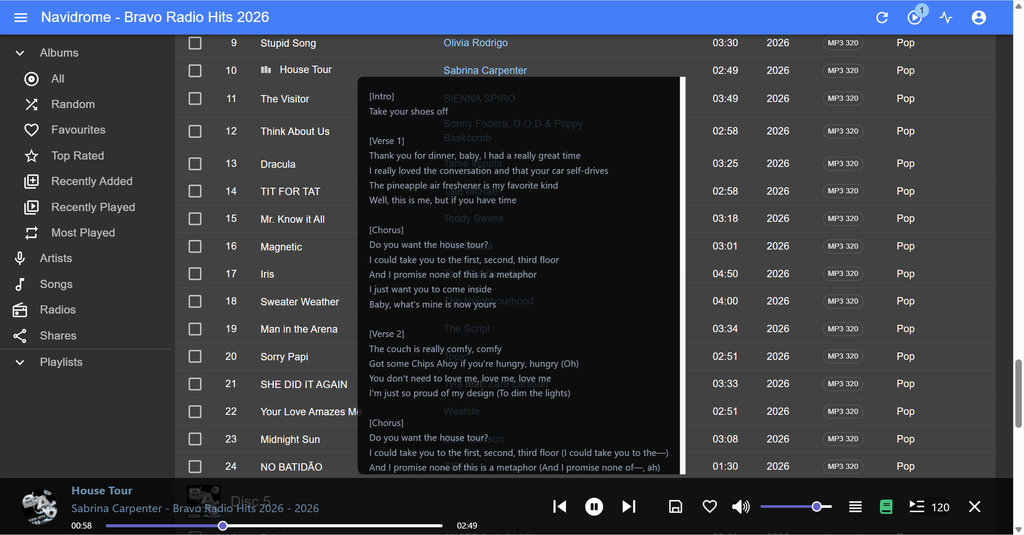Open the activity monitor icon
This screenshot has width=1024, height=535.
pyautogui.click(x=946, y=18)
